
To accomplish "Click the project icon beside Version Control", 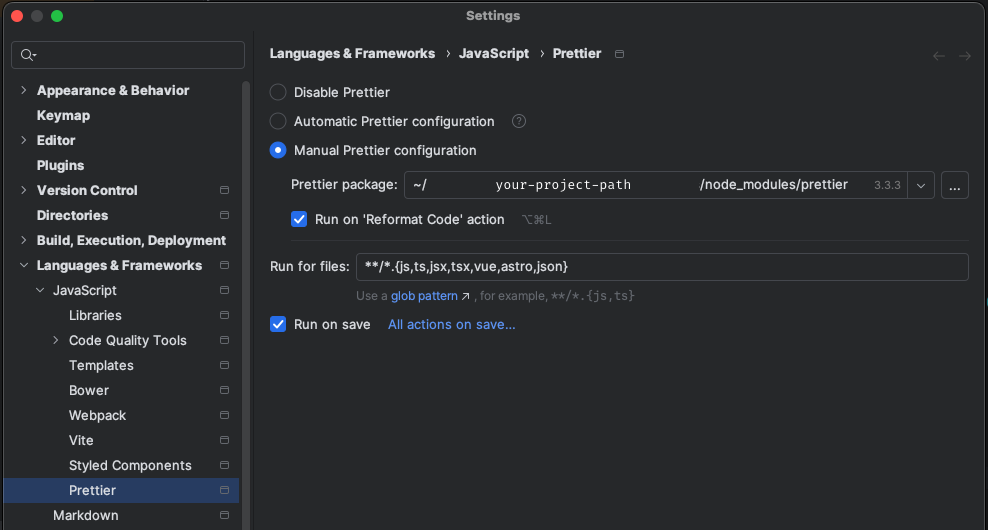I will point(224,190).
